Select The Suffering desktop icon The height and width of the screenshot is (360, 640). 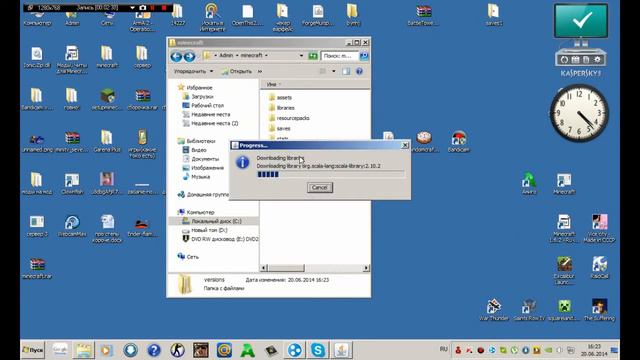[x=599, y=310]
